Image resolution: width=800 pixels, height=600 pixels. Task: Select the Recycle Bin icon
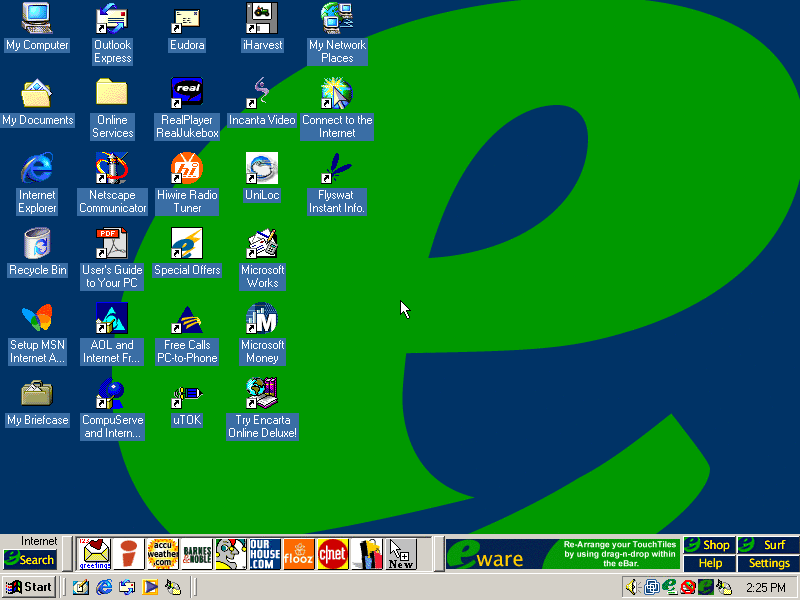37,244
